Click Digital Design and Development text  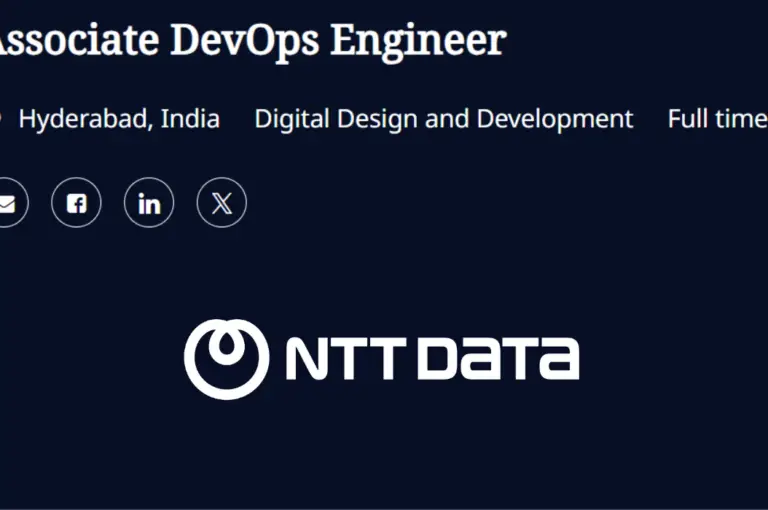[444, 119]
